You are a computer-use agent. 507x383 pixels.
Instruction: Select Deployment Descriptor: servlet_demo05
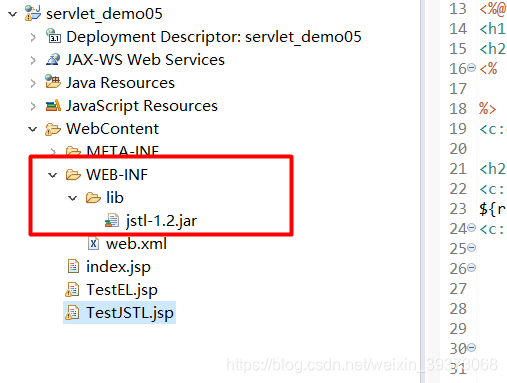click(214, 37)
